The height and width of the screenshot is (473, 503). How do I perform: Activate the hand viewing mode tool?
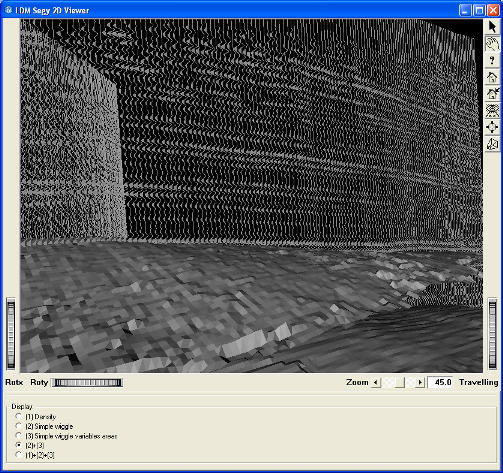[x=492, y=44]
